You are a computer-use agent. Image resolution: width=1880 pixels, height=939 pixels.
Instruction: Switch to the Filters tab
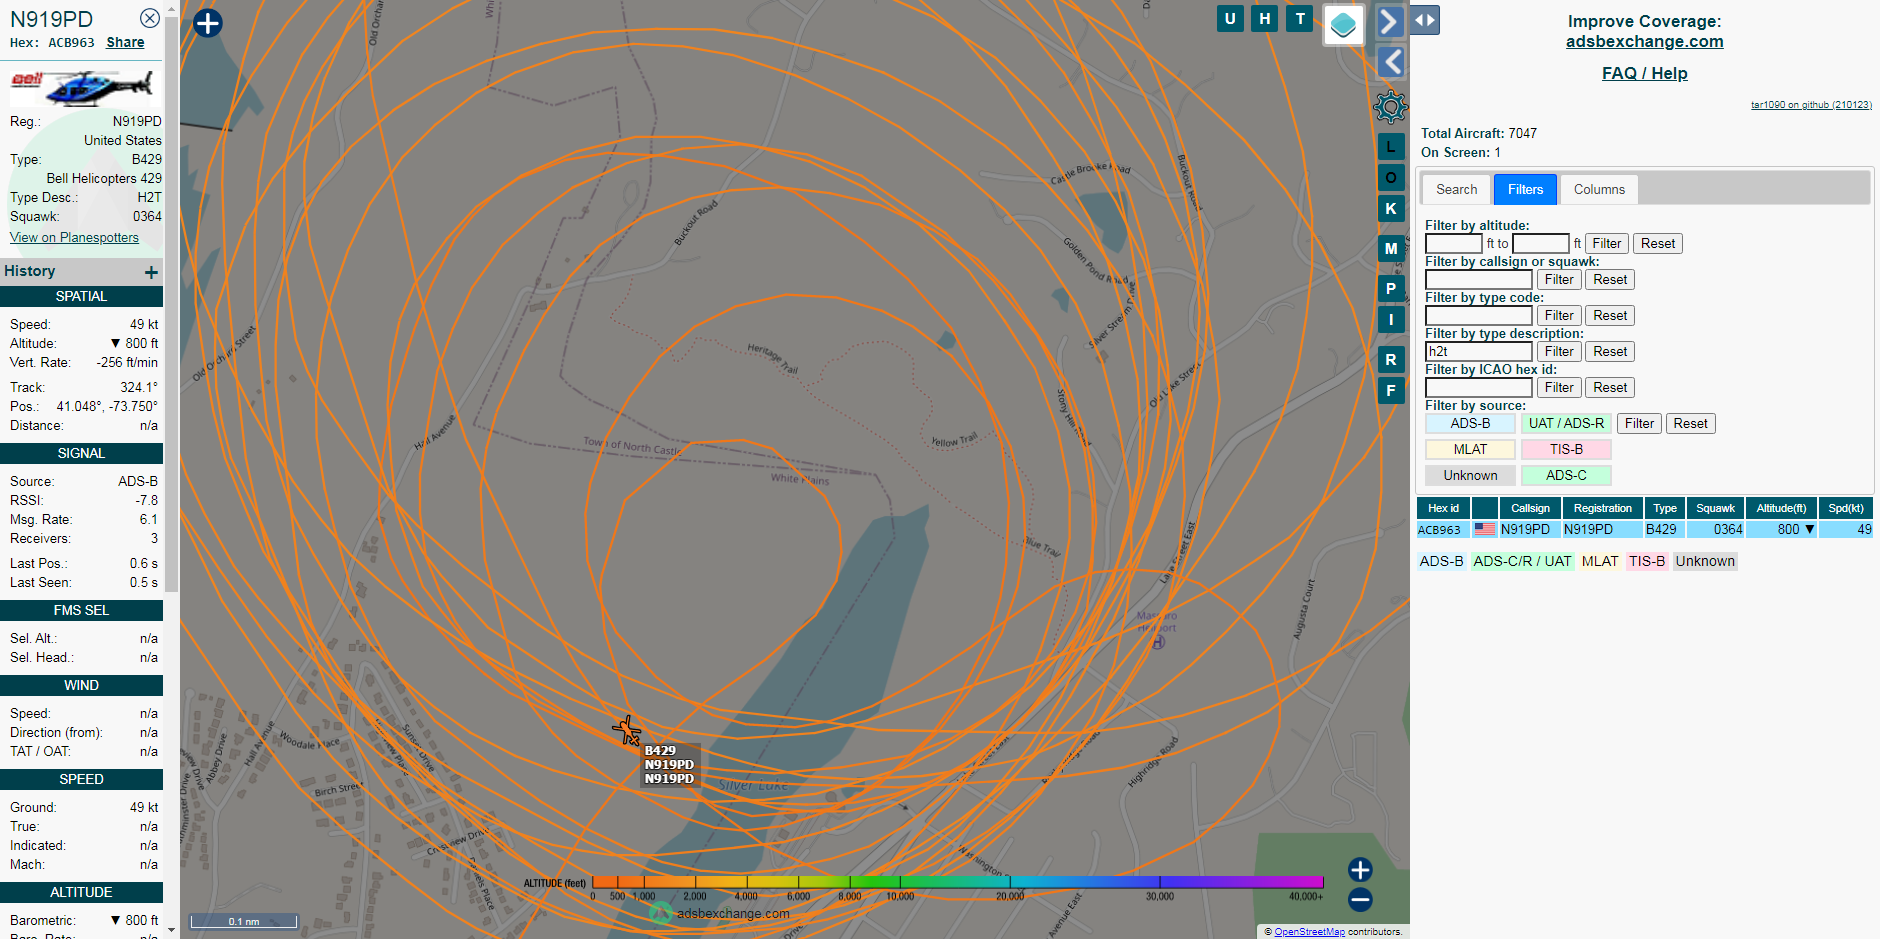(1525, 189)
